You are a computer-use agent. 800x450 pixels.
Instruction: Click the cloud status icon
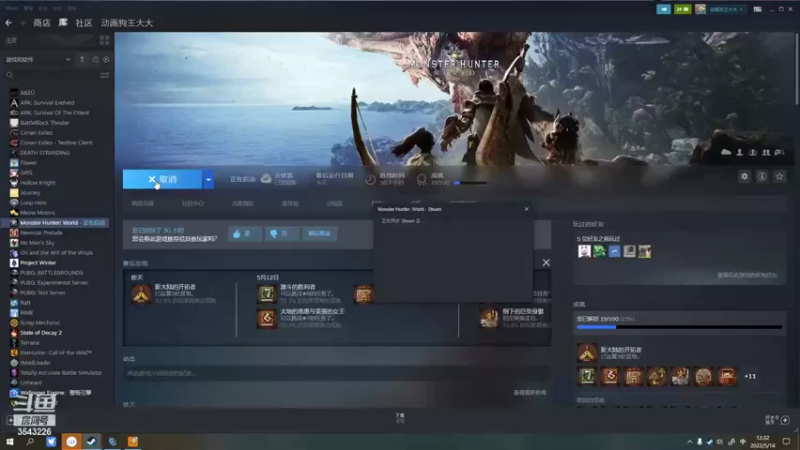click(x=266, y=179)
